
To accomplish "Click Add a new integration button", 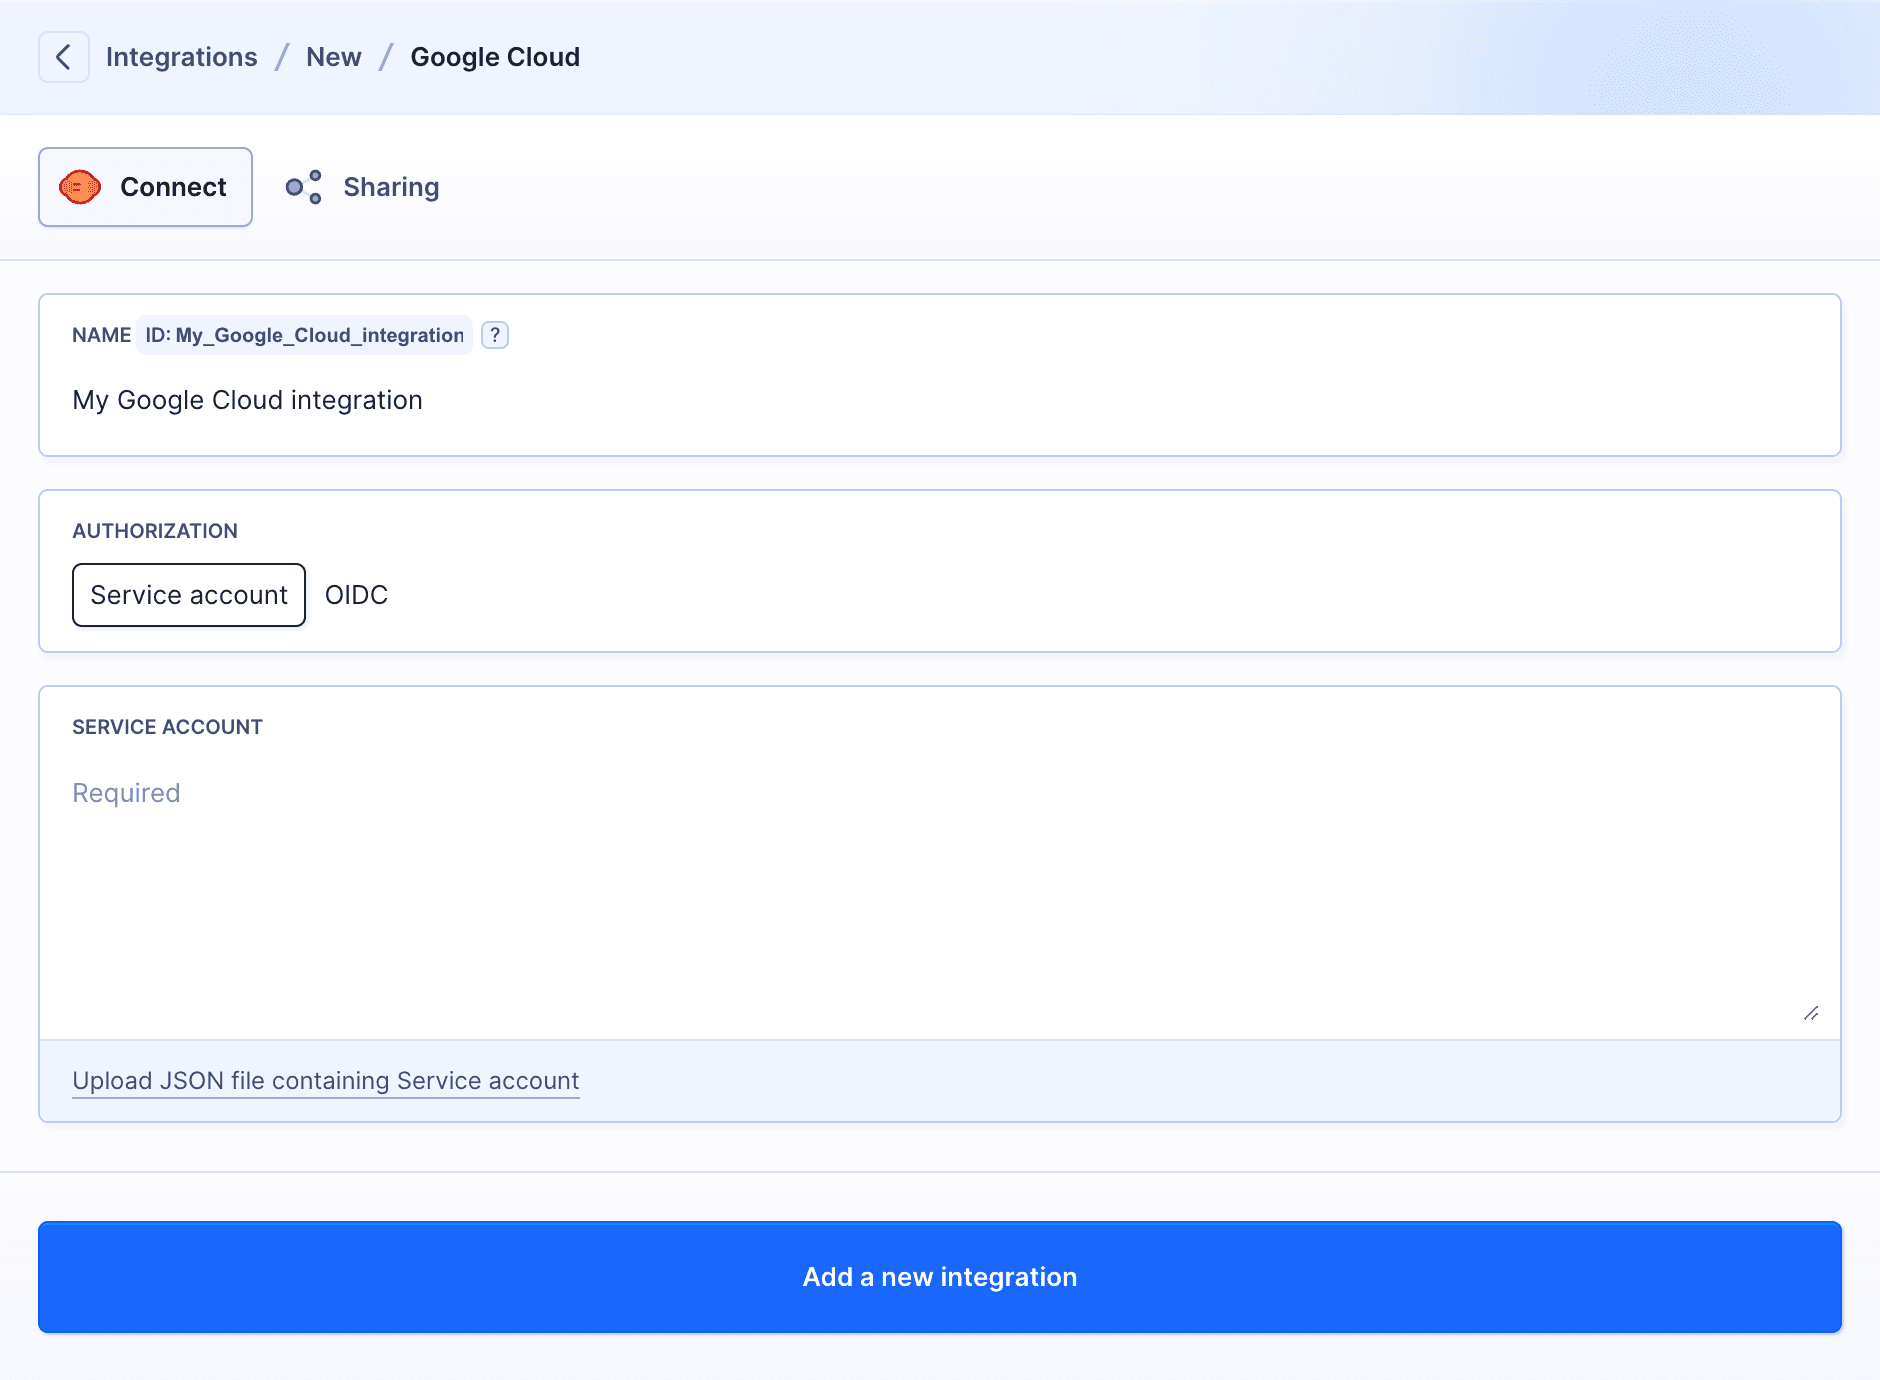I will 940,1277.
